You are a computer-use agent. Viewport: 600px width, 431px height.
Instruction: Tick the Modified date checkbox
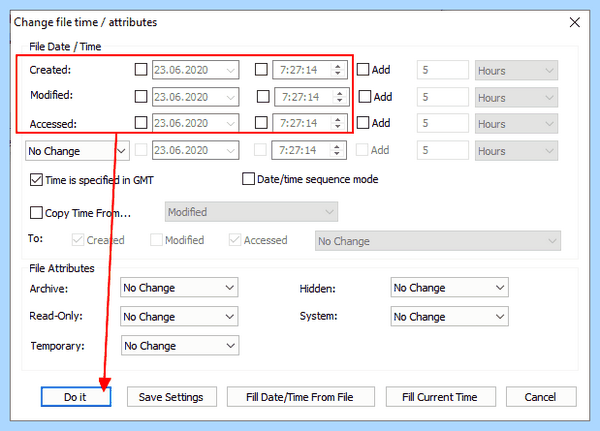(x=141, y=96)
